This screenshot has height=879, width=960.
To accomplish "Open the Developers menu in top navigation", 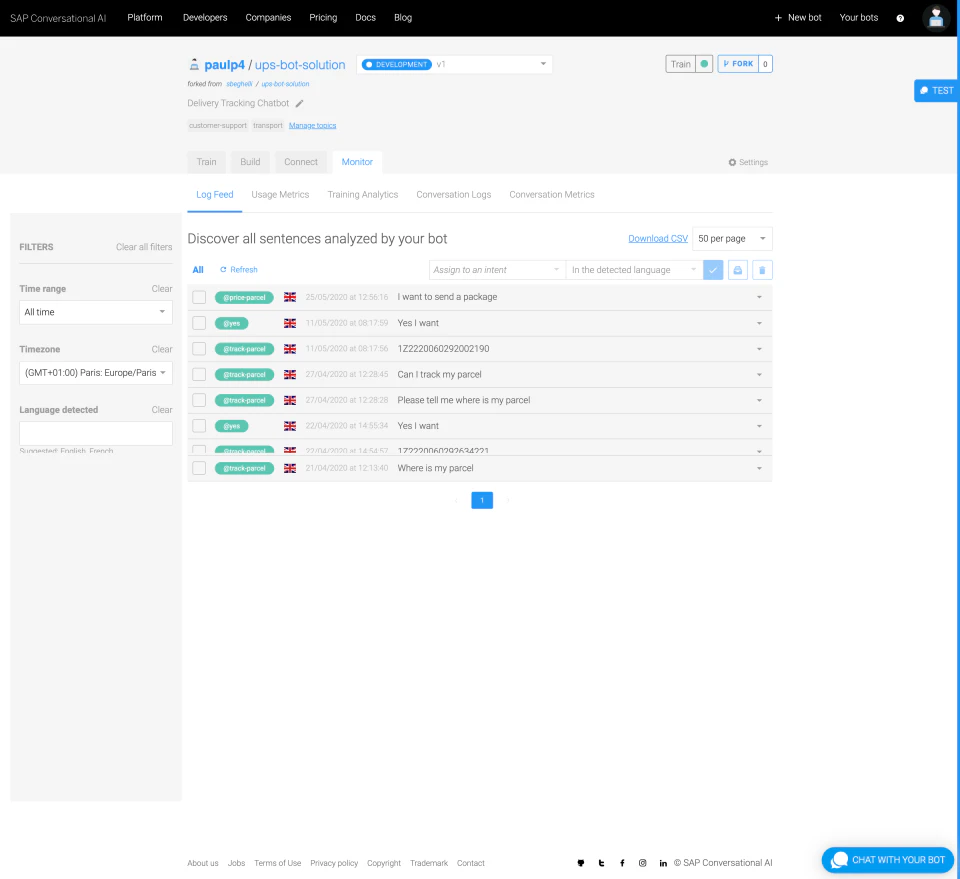I will click(204, 17).
